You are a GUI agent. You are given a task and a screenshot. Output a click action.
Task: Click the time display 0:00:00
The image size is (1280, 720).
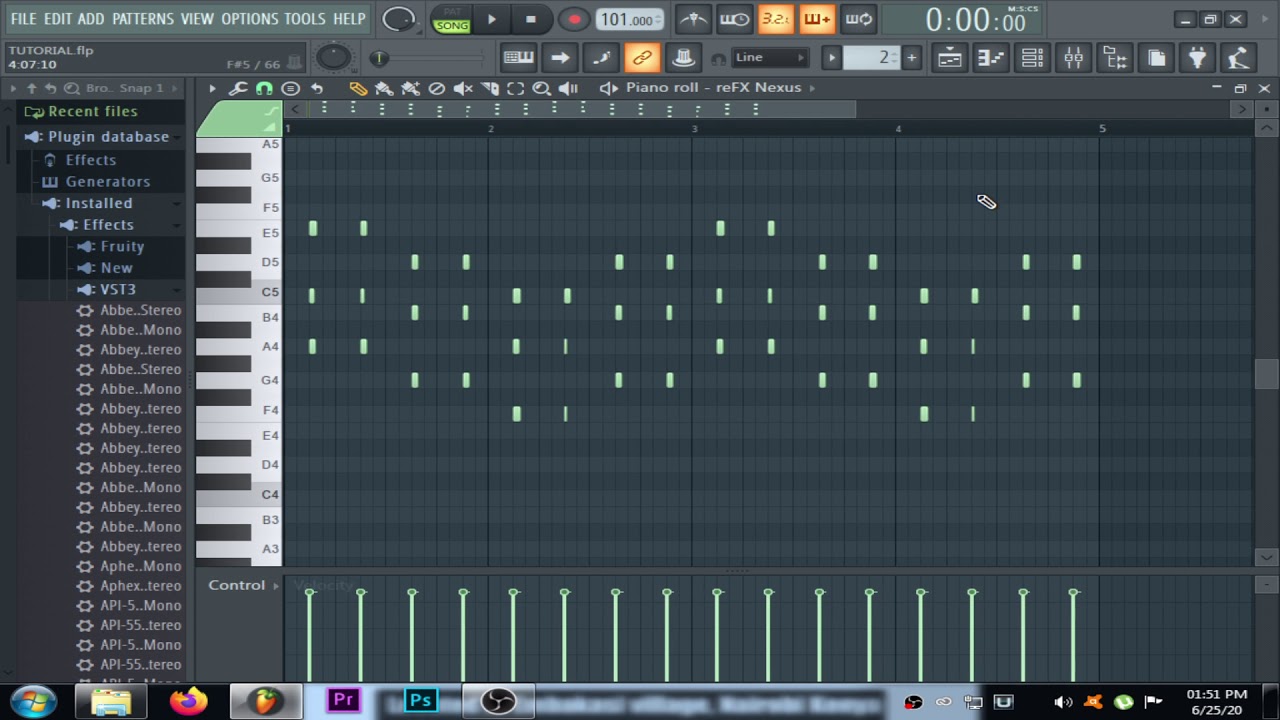pyautogui.click(x=975, y=20)
